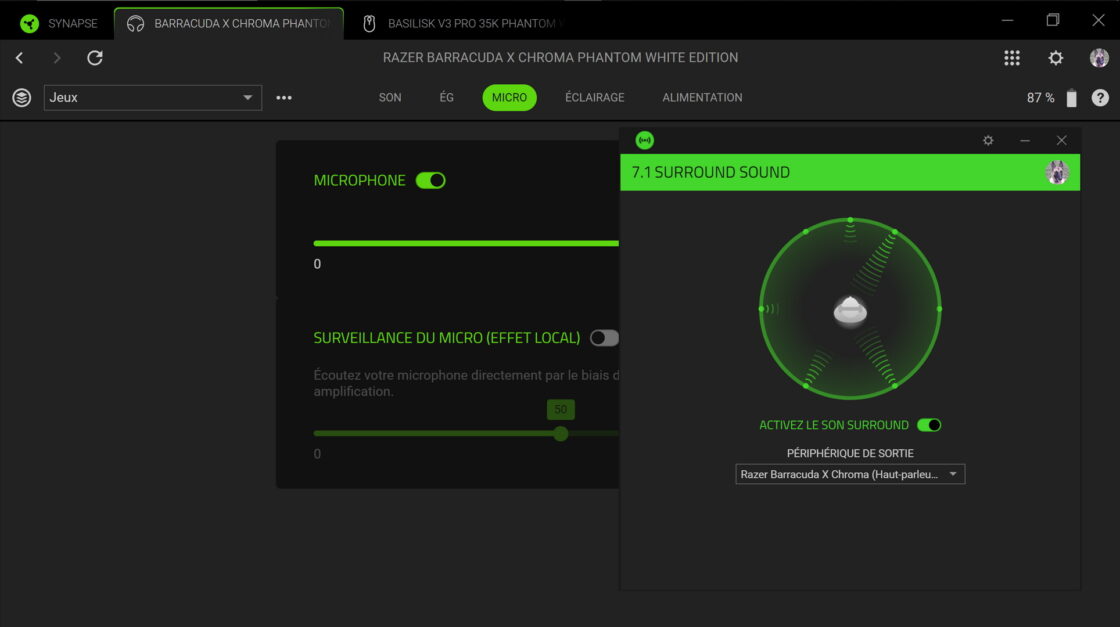Turn off the Microphone toggle

pyautogui.click(x=430, y=180)
